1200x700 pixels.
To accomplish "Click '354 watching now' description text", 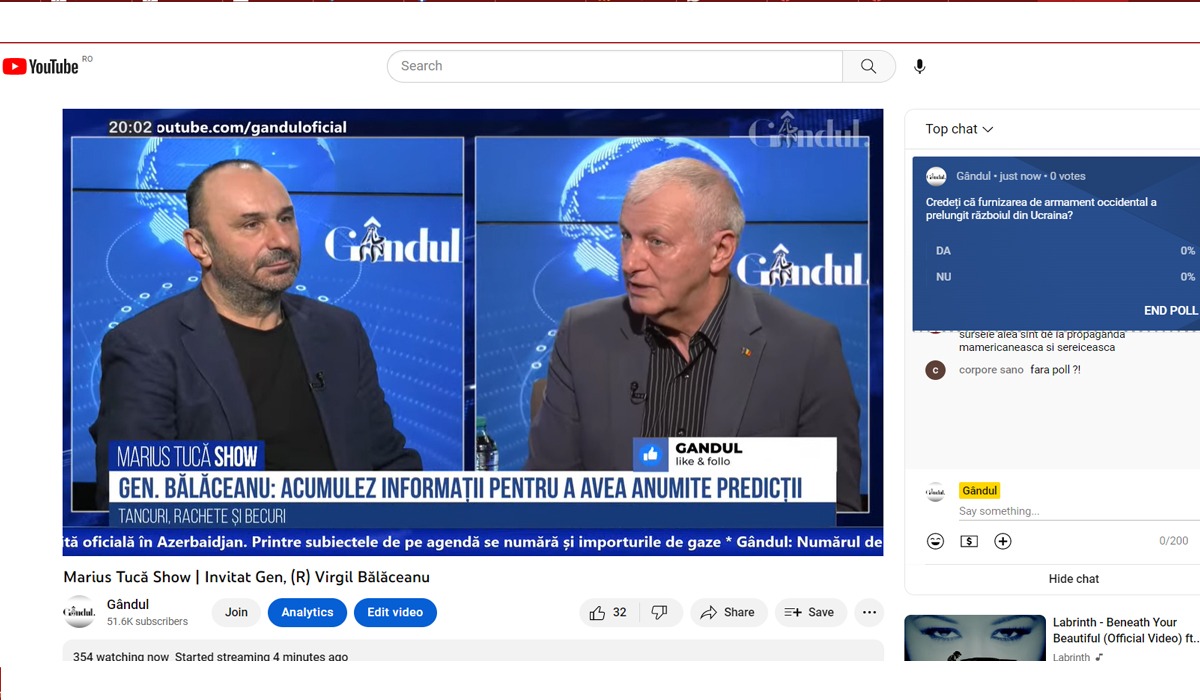I will tap(121, 657).
